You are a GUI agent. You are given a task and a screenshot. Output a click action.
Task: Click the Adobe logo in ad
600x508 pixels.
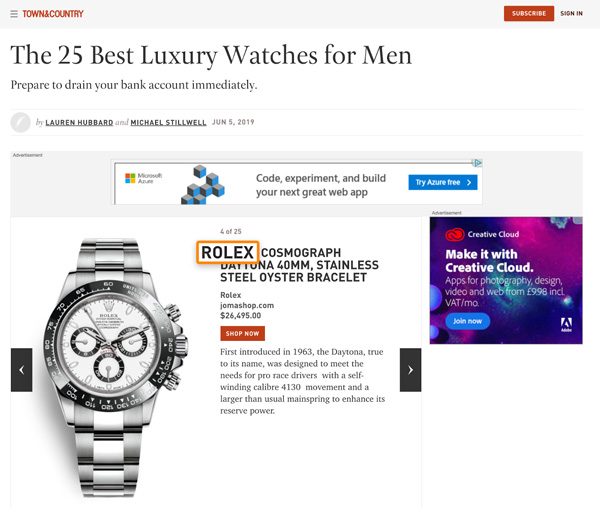[566, 325]
